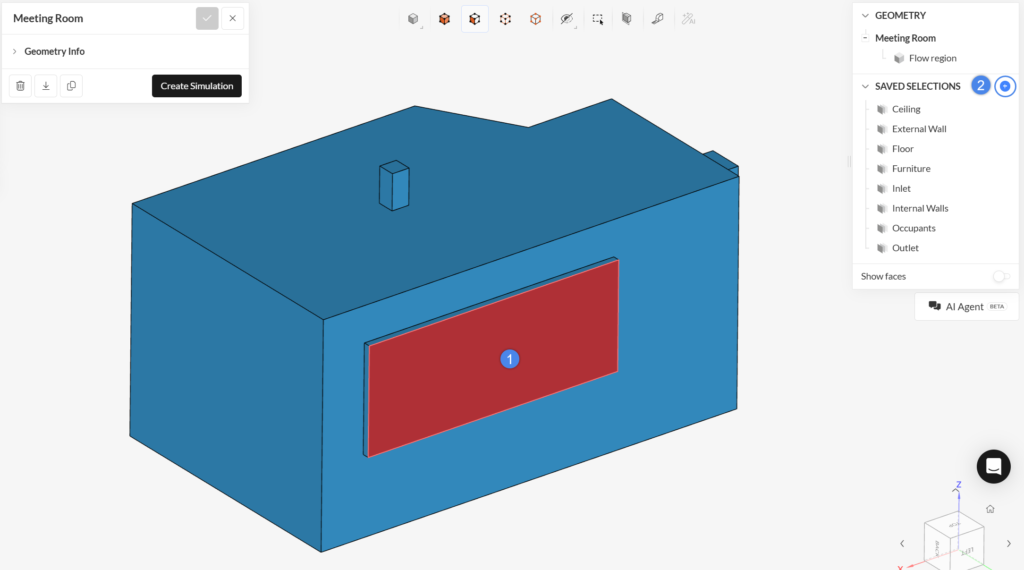This screenshot has height=570, width=1024.
Task: Delete geometry with the trash icon
Action: click(x=20, y=86)
